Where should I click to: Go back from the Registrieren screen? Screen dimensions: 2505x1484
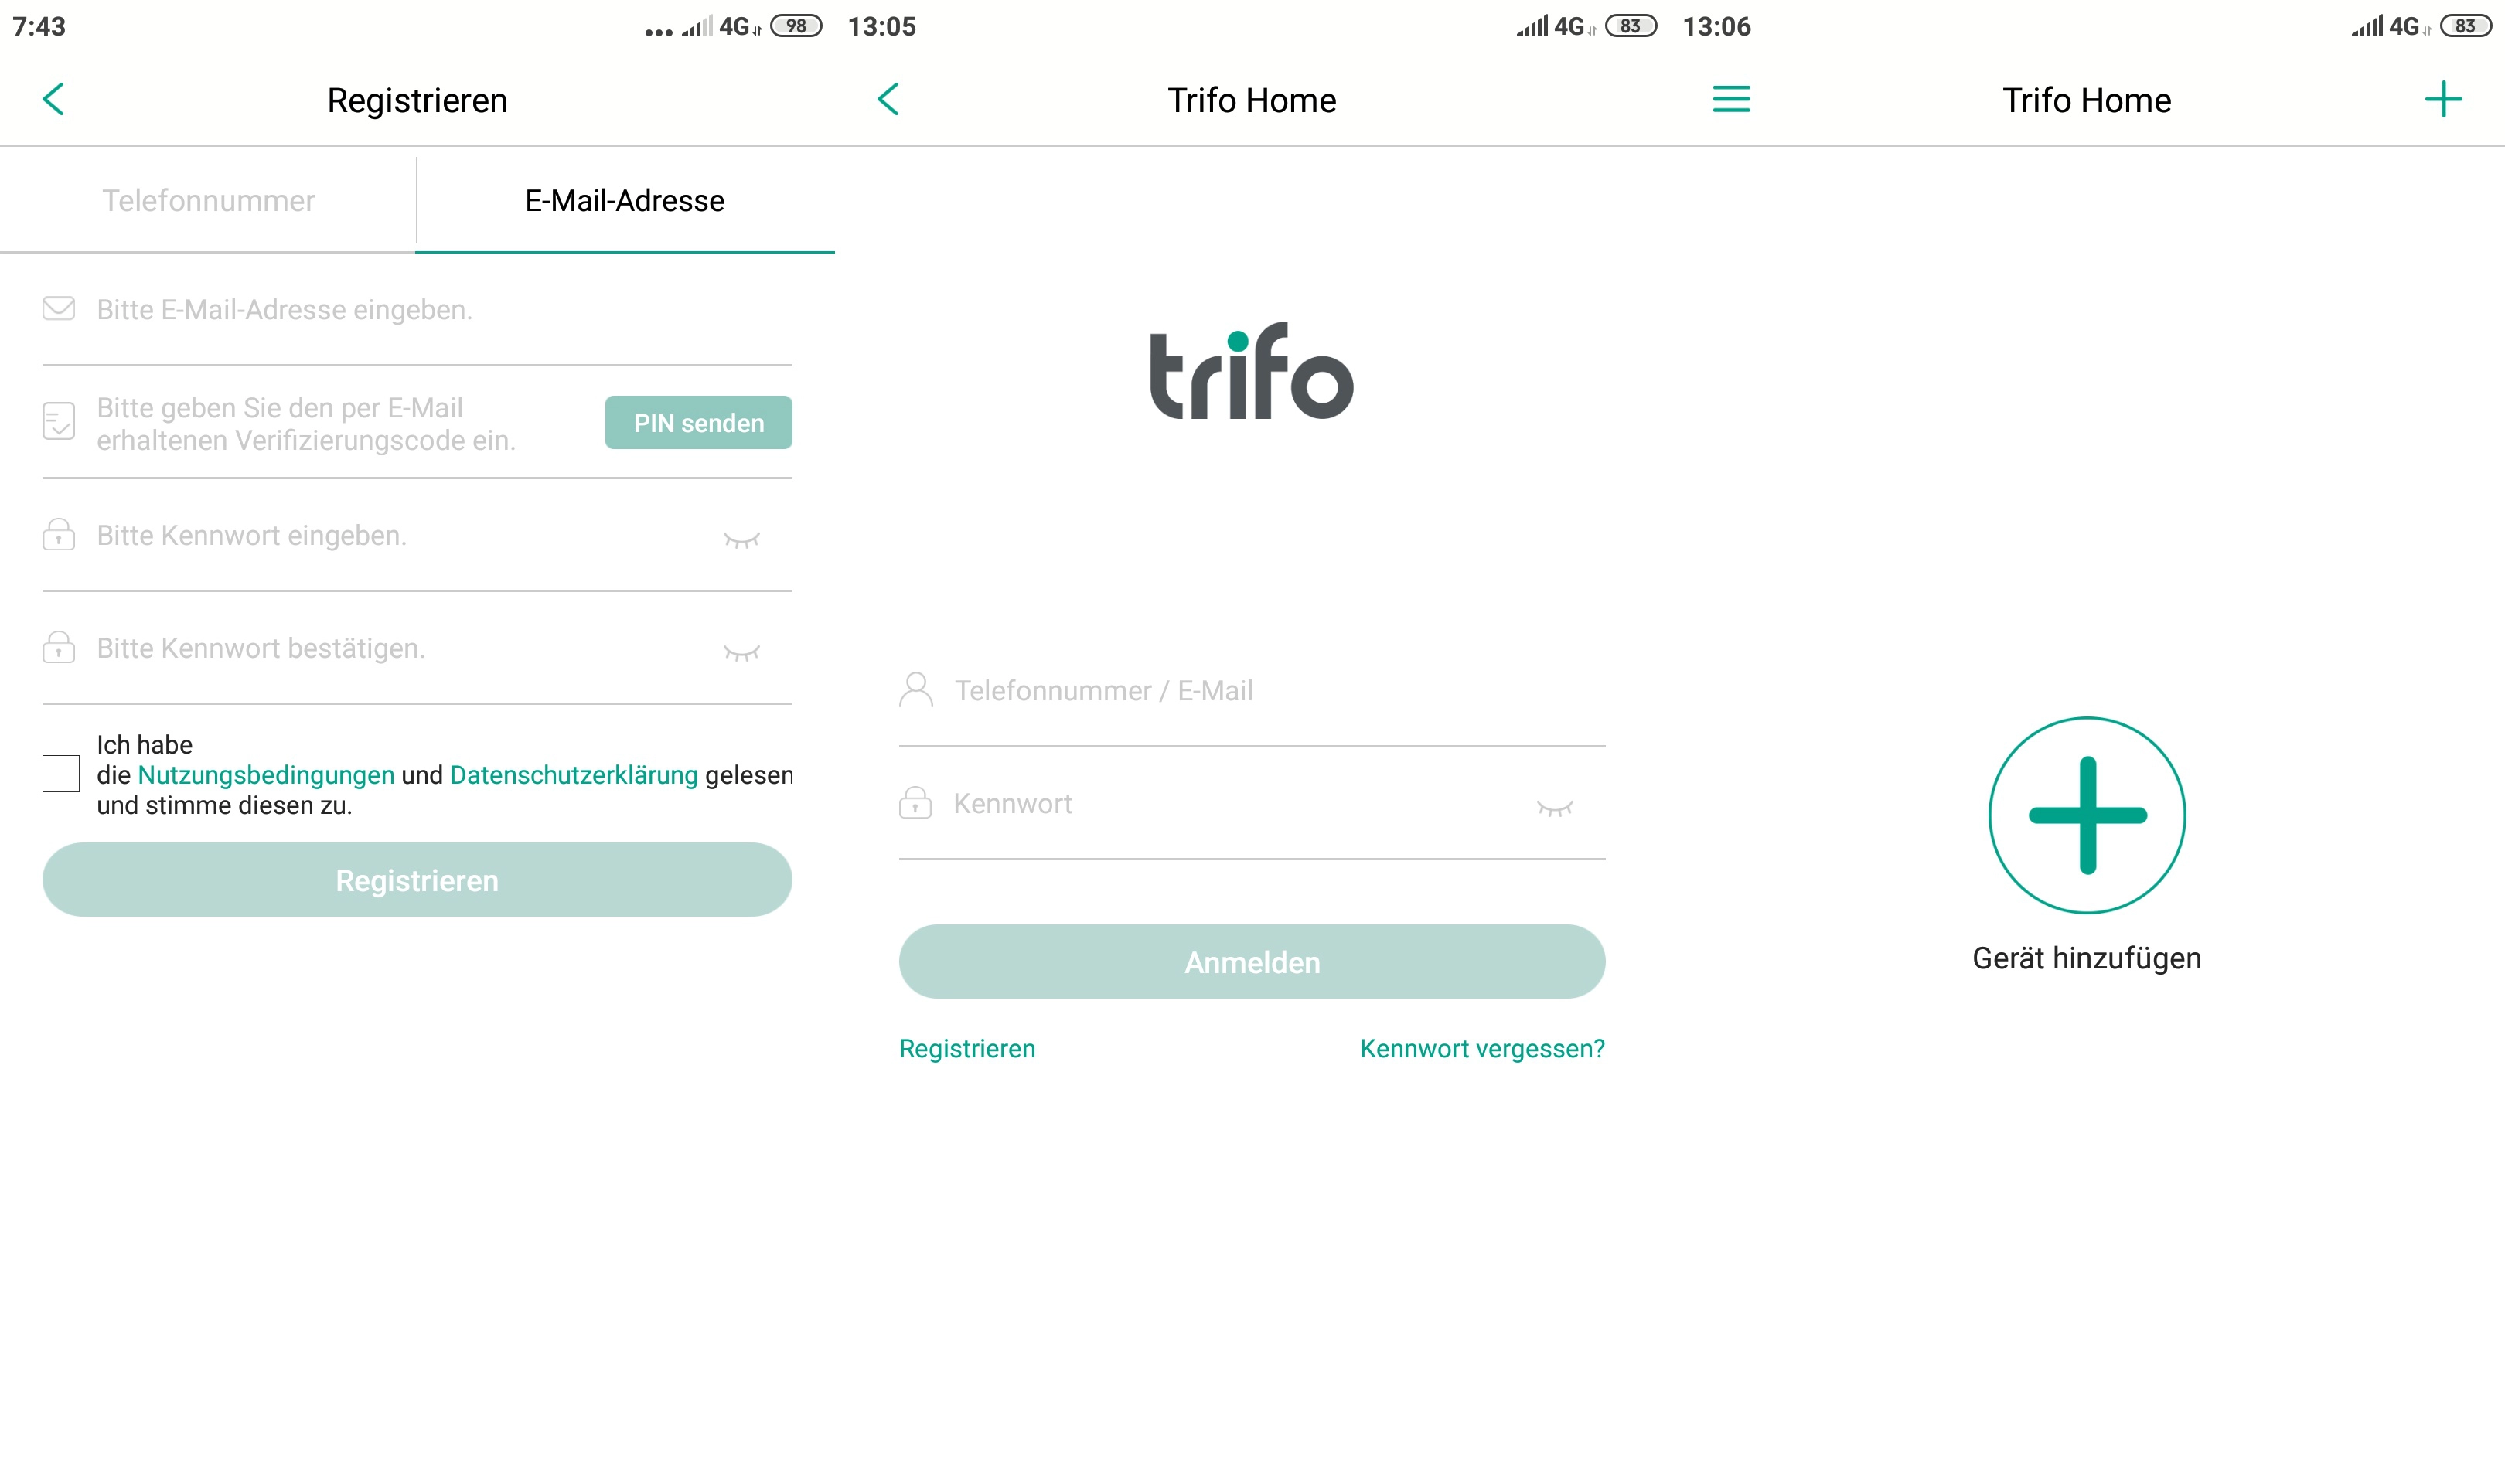coord(54,99)
